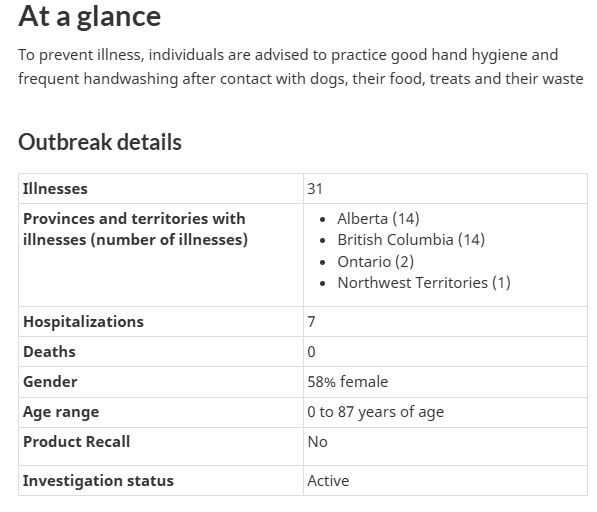
Task: Click the "Provinces and territories with illnesses" label
Action: click(136, 229)
